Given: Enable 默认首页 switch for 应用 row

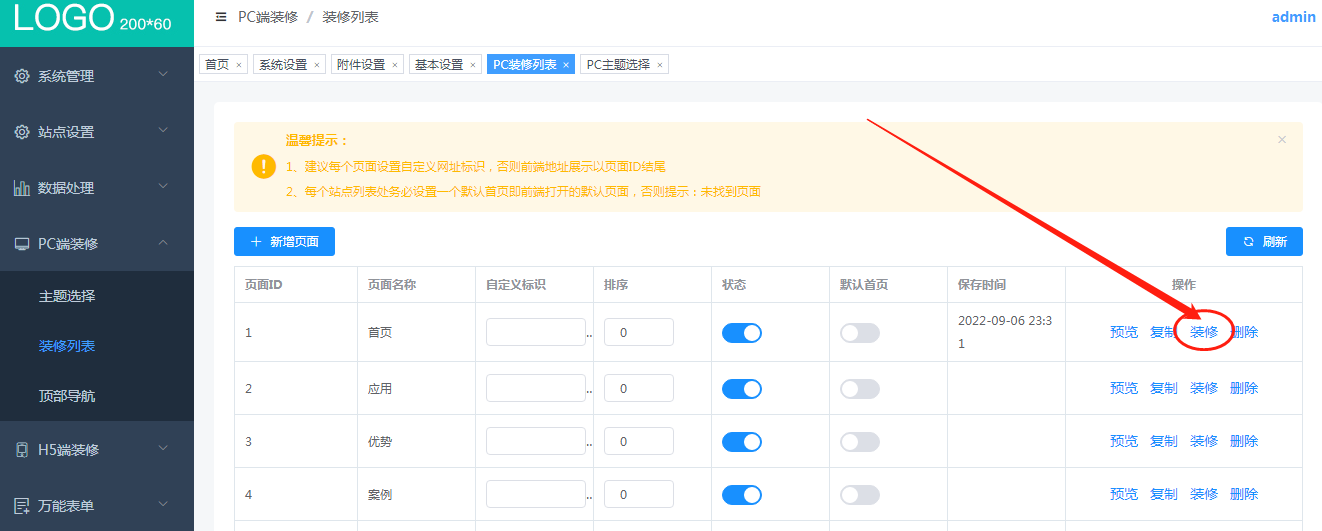Looking at the screenshot, I should 860,389.
